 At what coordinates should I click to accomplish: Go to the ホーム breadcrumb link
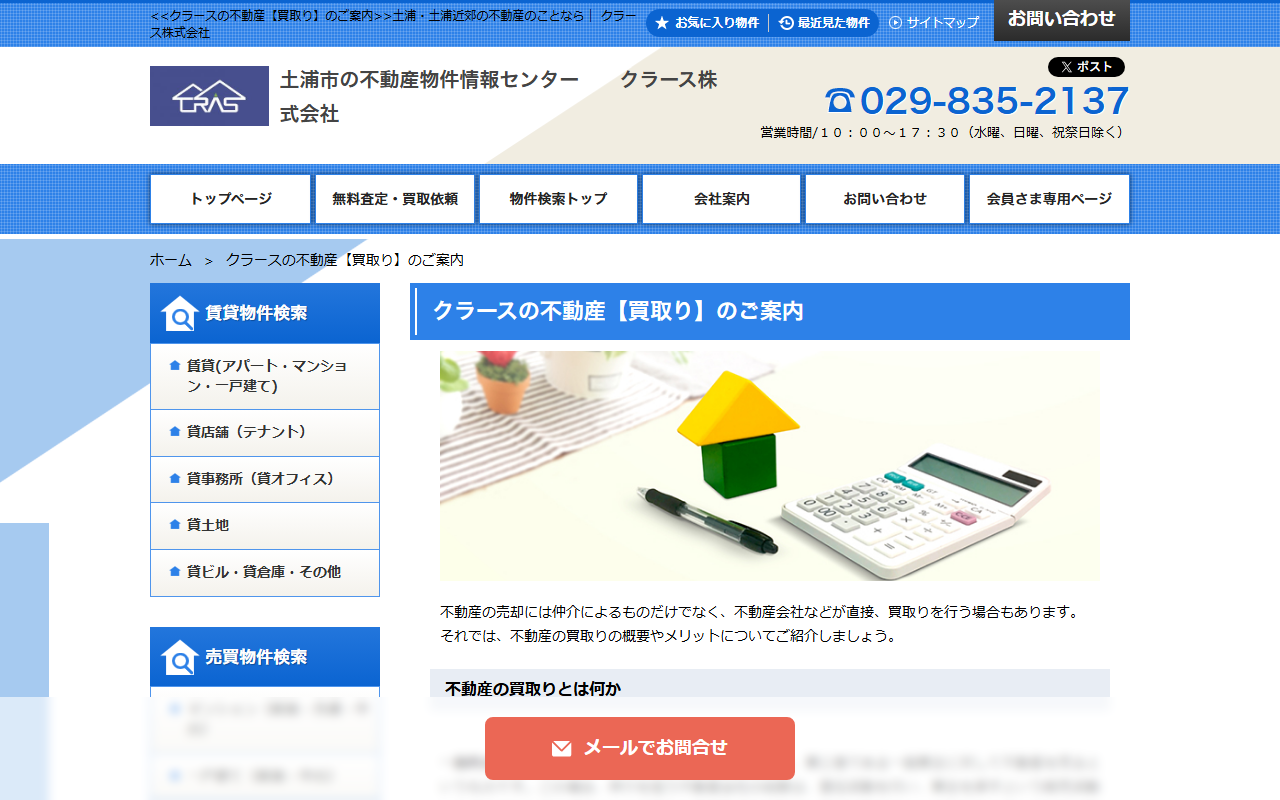click(x=171, y=260)
